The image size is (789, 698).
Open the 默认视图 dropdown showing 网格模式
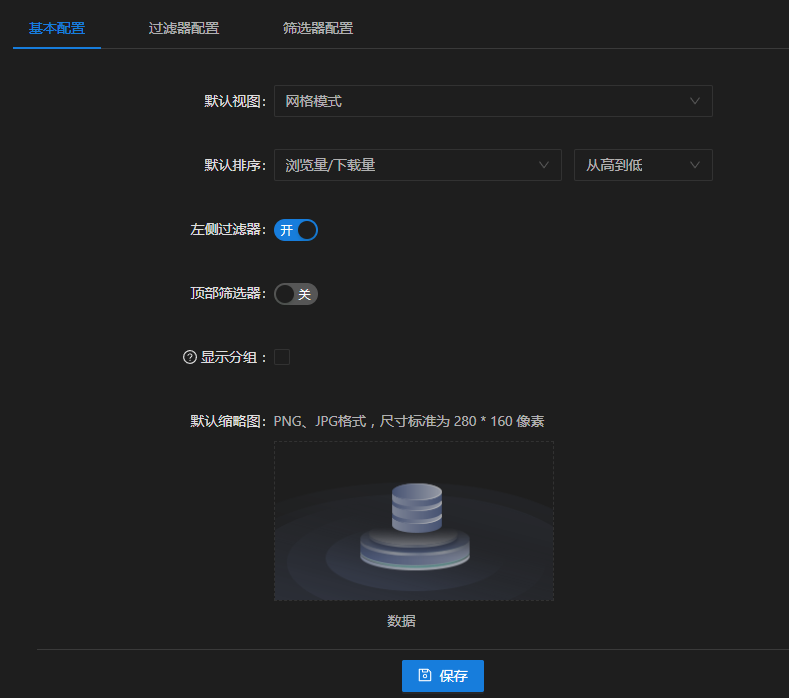[493, 101]
